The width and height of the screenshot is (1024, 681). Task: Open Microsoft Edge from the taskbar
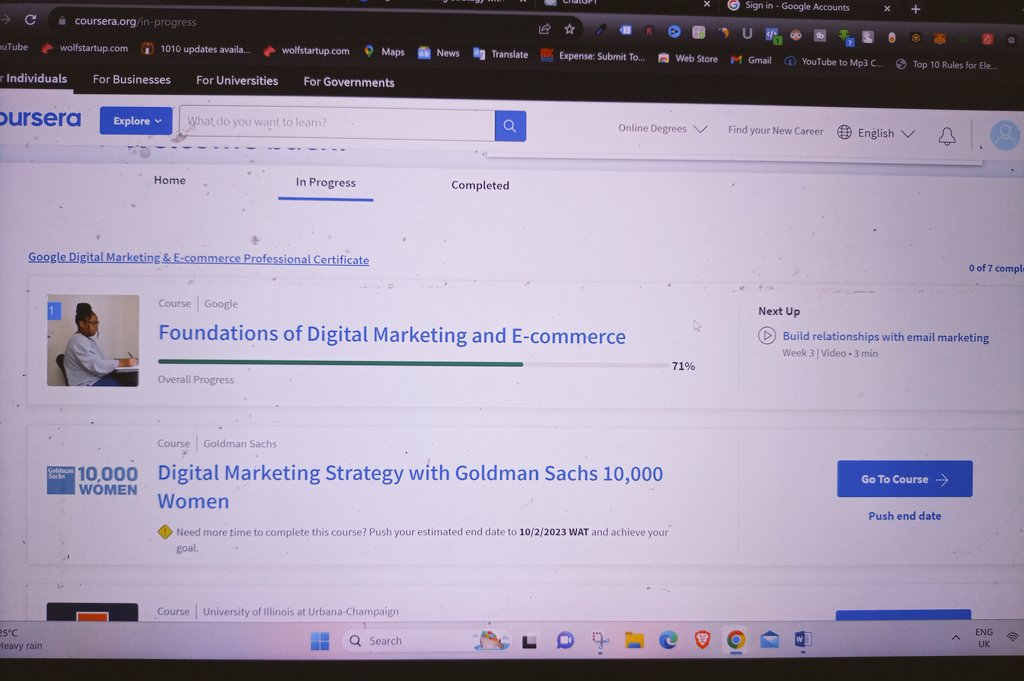click(x=667, y=640)
